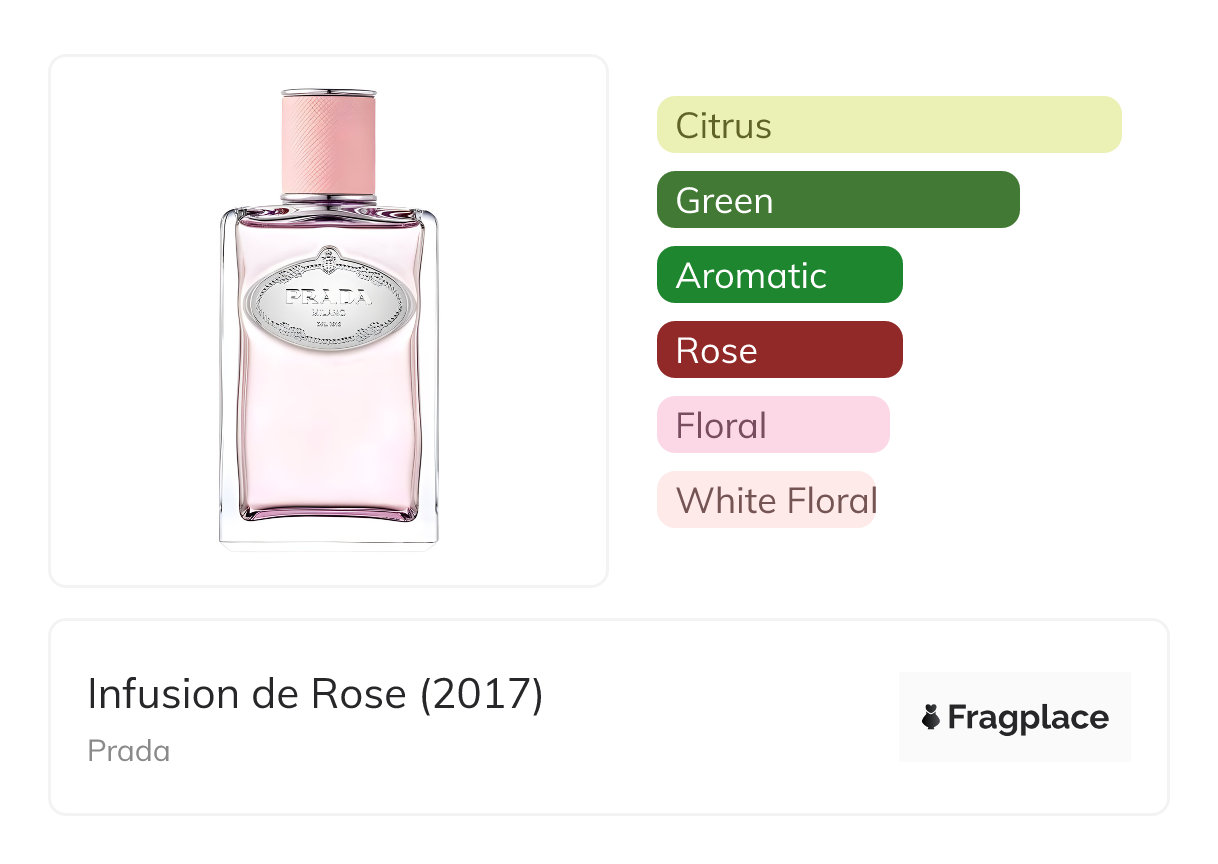Click the pink bottle cap
Image resolution: width=1218 pixels, height=864 pixels.
tap(328, 142)
